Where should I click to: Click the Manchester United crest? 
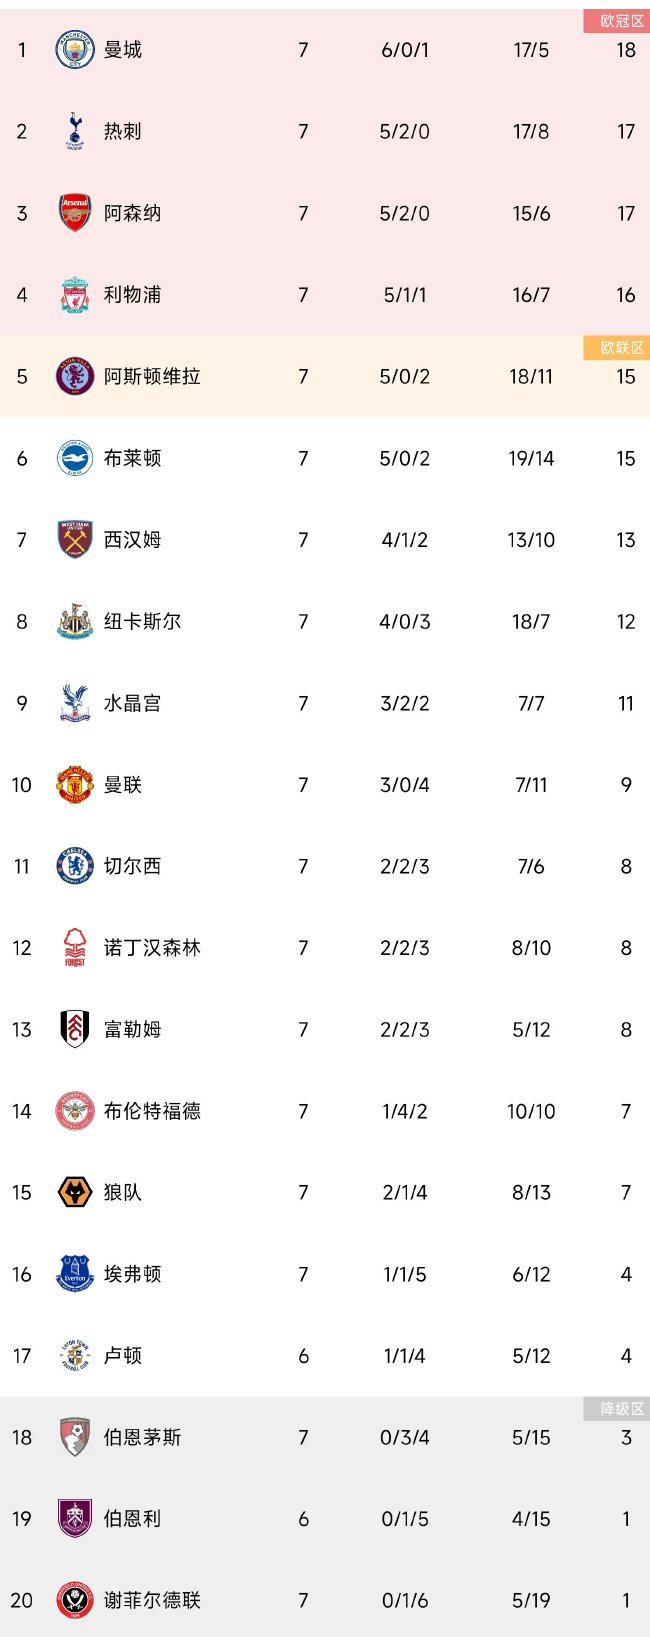pos(75,785)
